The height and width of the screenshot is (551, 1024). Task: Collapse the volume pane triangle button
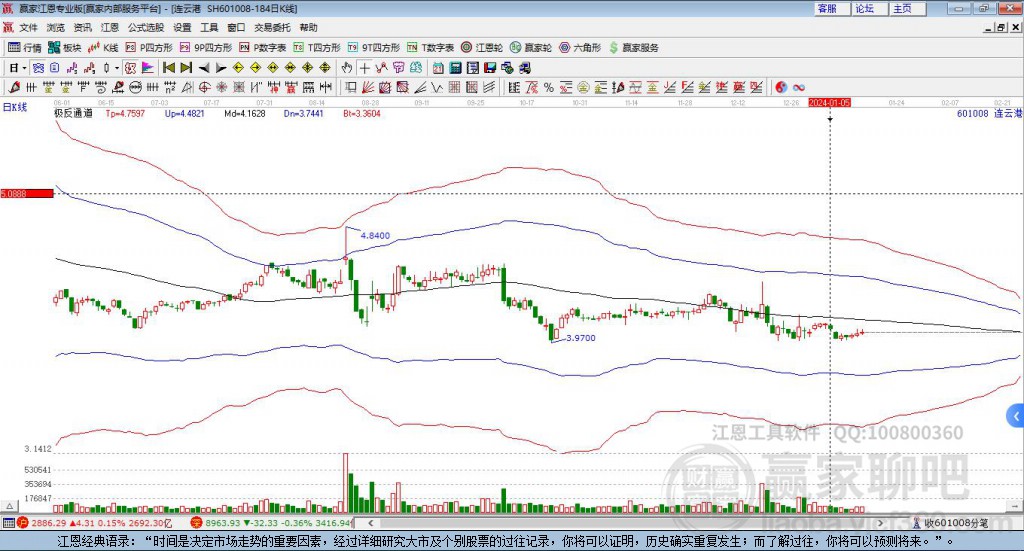[x=9, y=506]
